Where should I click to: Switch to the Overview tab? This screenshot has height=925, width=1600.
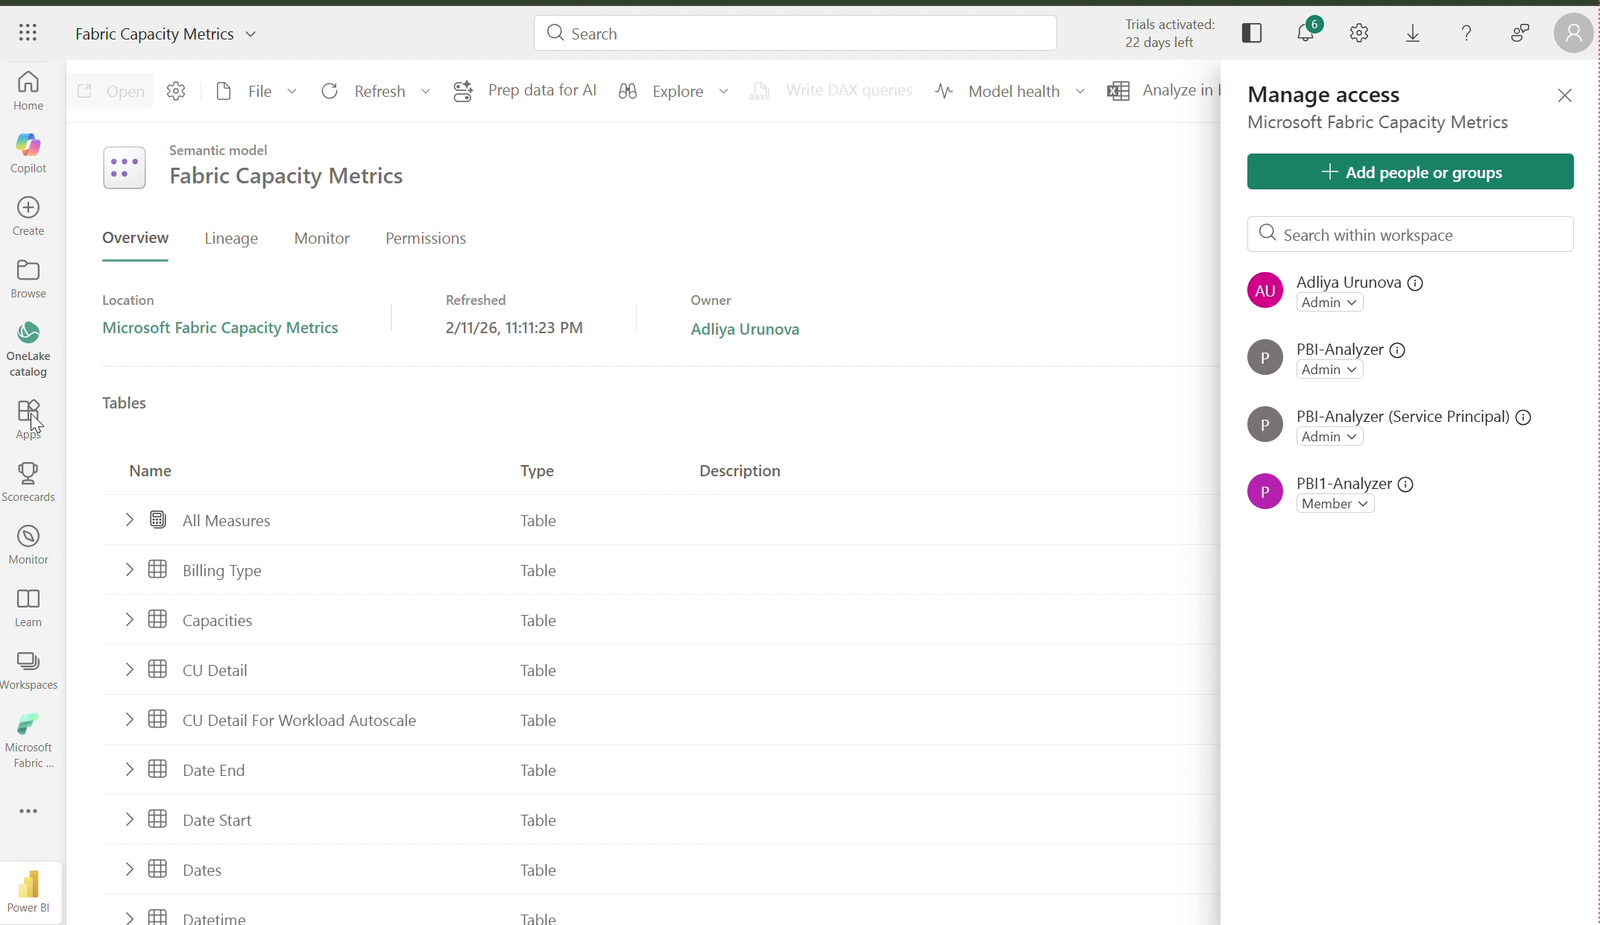pos(135,238)
